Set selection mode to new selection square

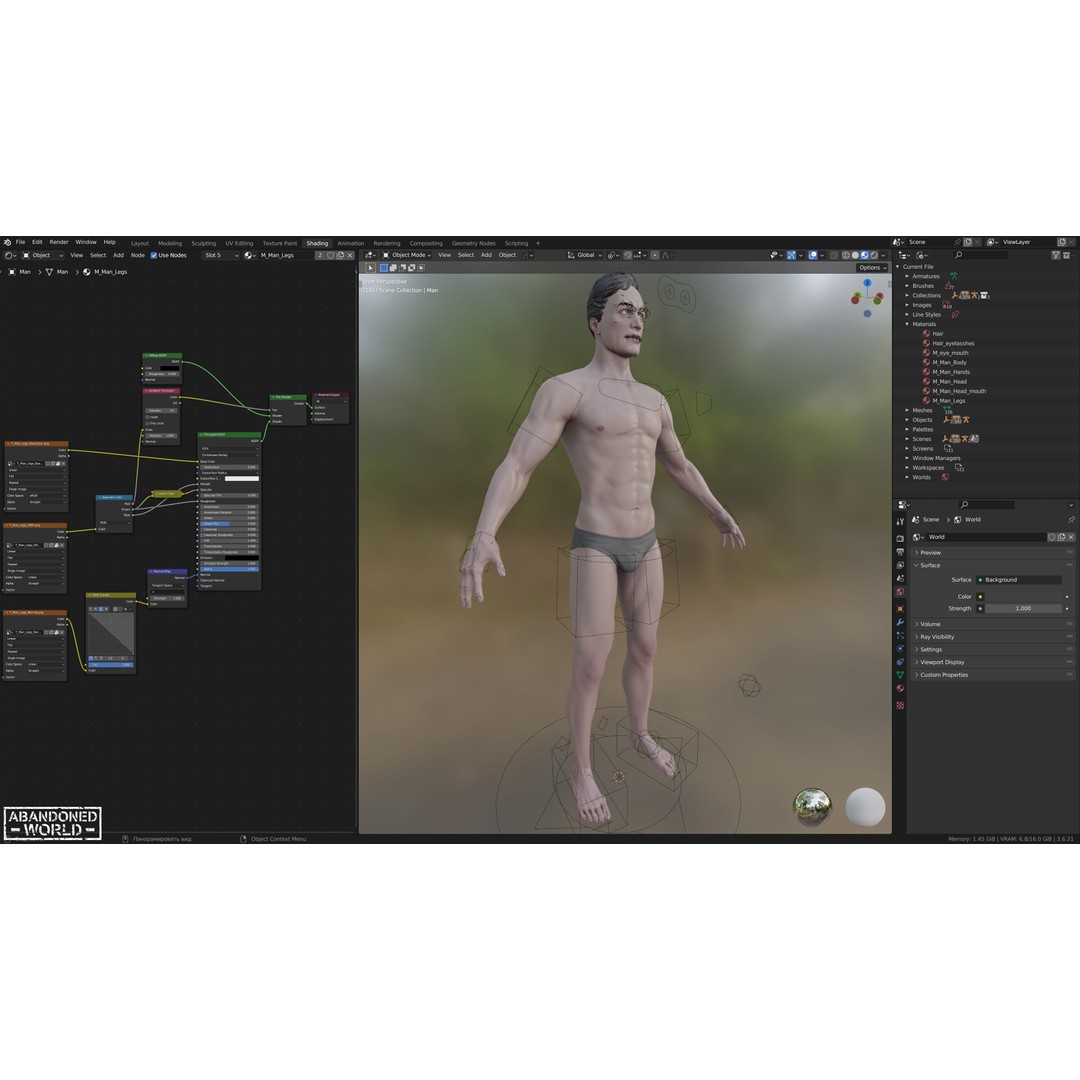(x=384, y=268)
